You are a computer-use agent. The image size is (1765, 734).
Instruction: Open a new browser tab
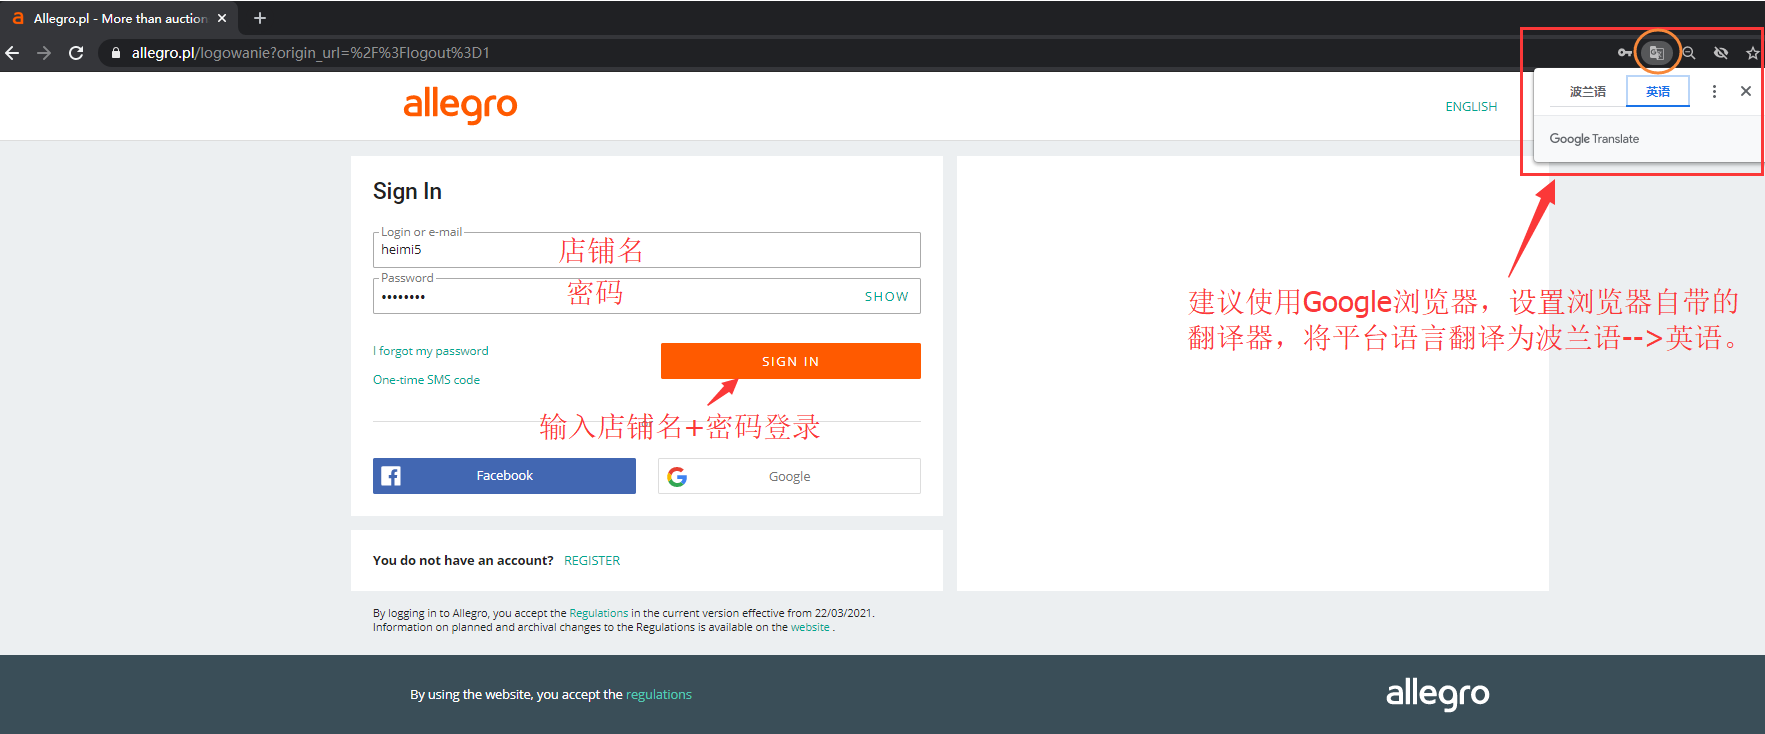click(x=260, y=18)
